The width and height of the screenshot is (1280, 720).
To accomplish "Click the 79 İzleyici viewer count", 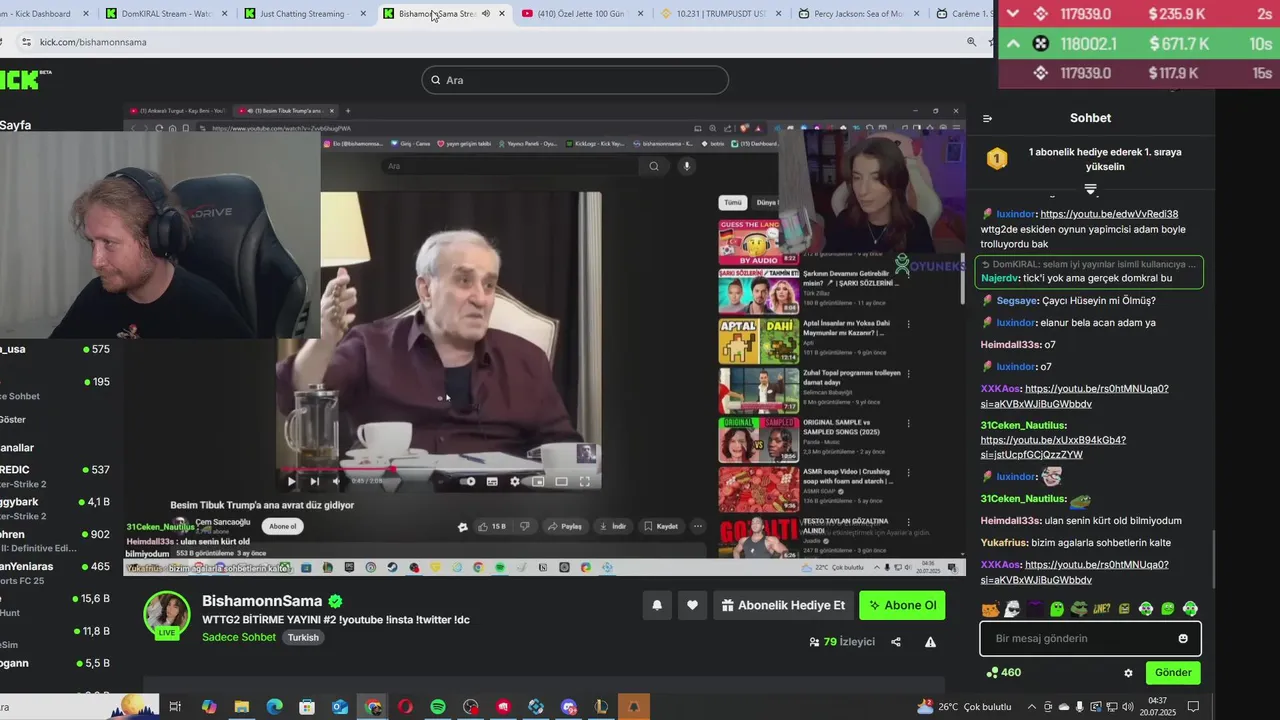I will tap(842, 642).
